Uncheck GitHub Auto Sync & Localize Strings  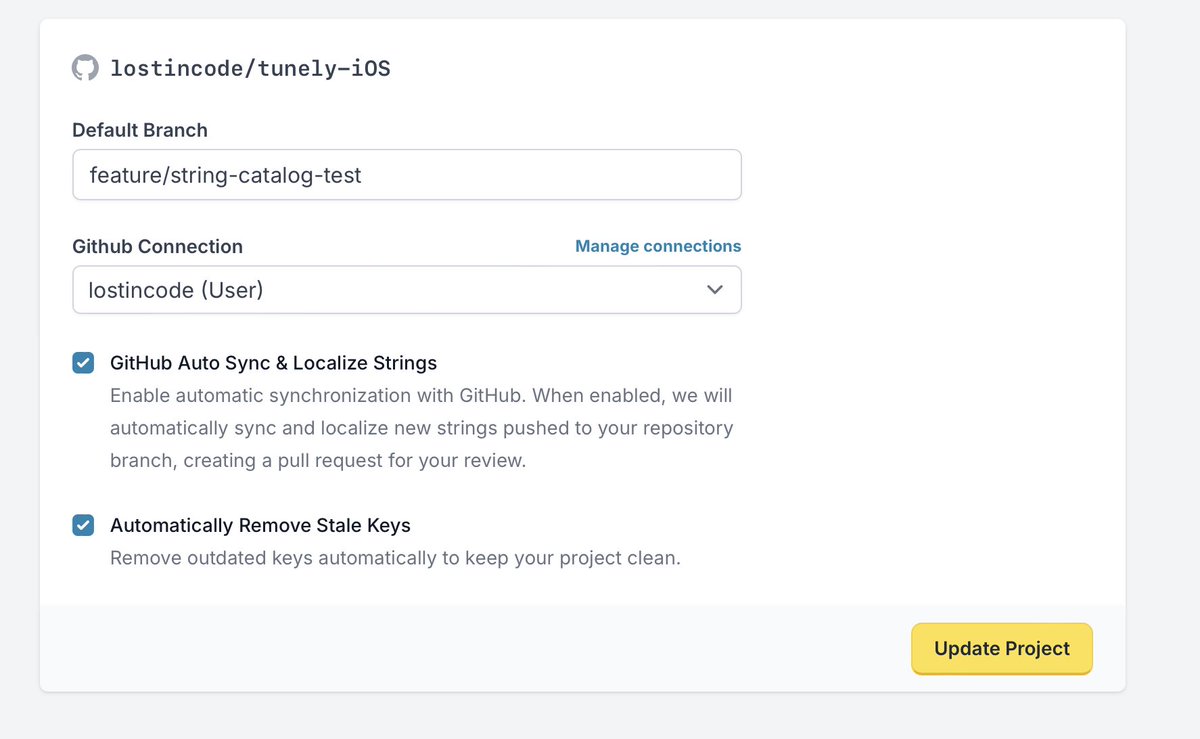[x=83, y=363]
